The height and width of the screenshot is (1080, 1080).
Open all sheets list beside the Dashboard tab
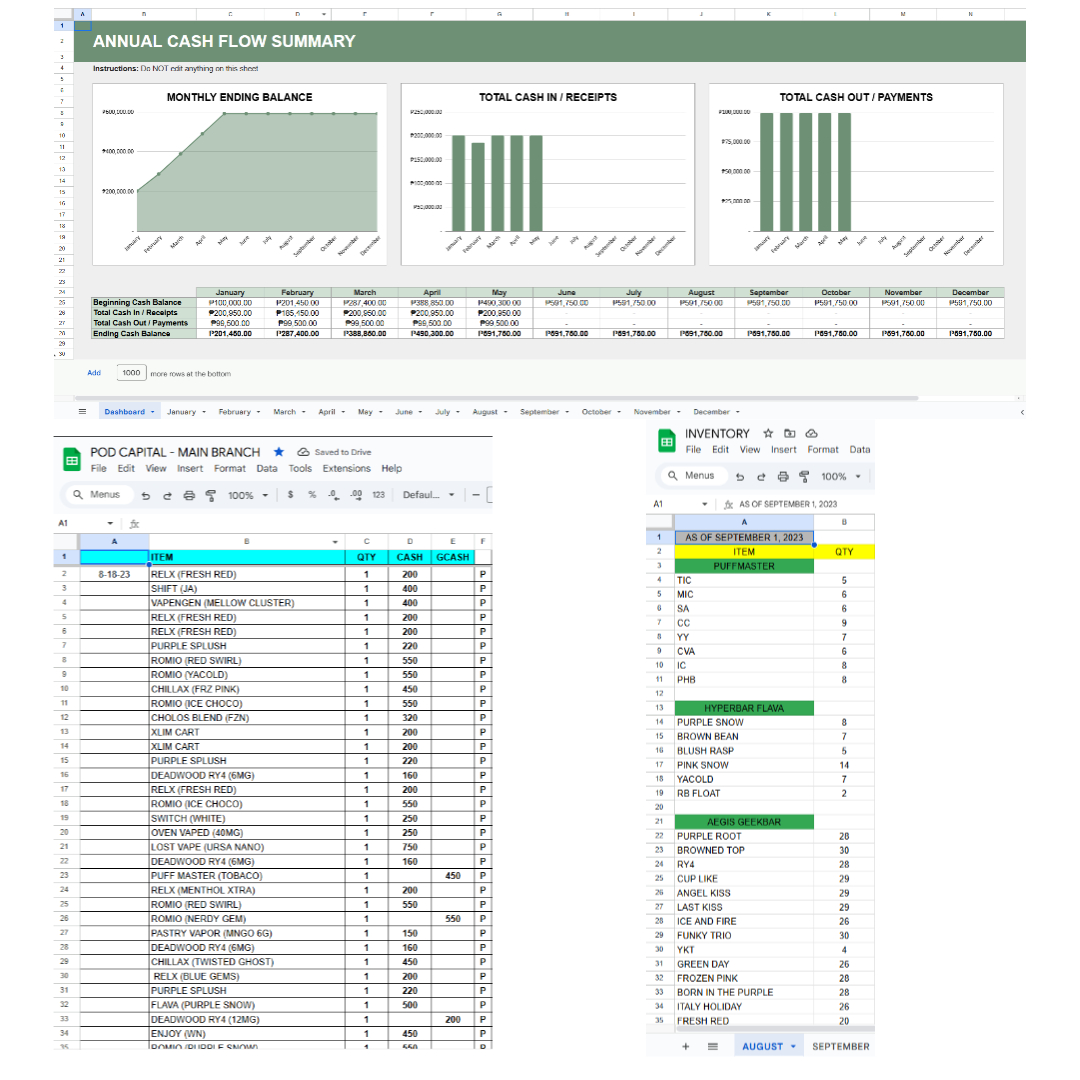83,411
